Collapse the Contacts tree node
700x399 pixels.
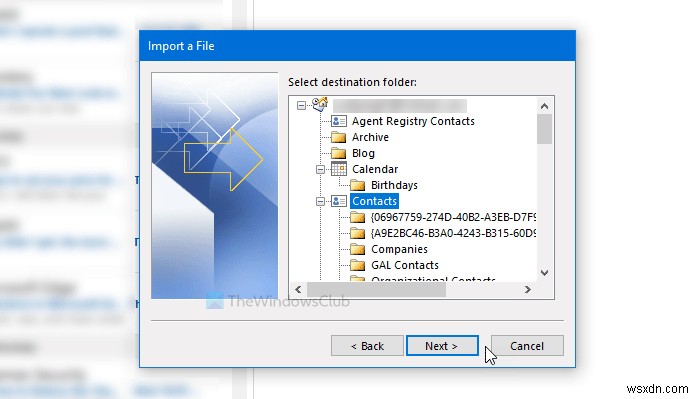pos(320,202)
